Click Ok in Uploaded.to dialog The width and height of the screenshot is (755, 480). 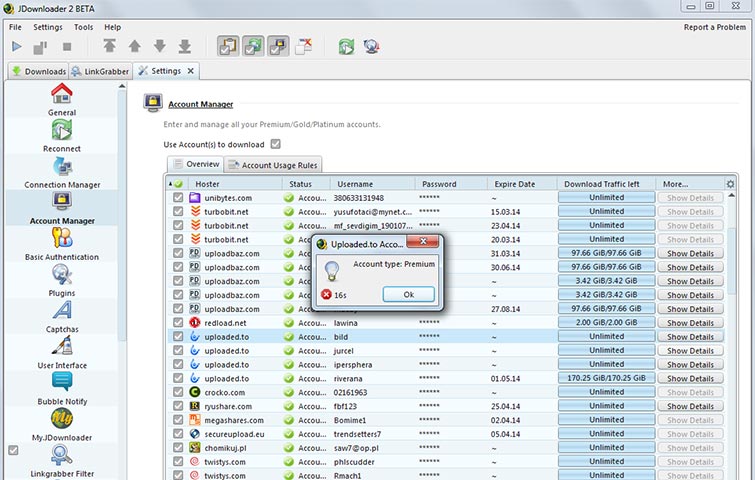pos(408,295)
